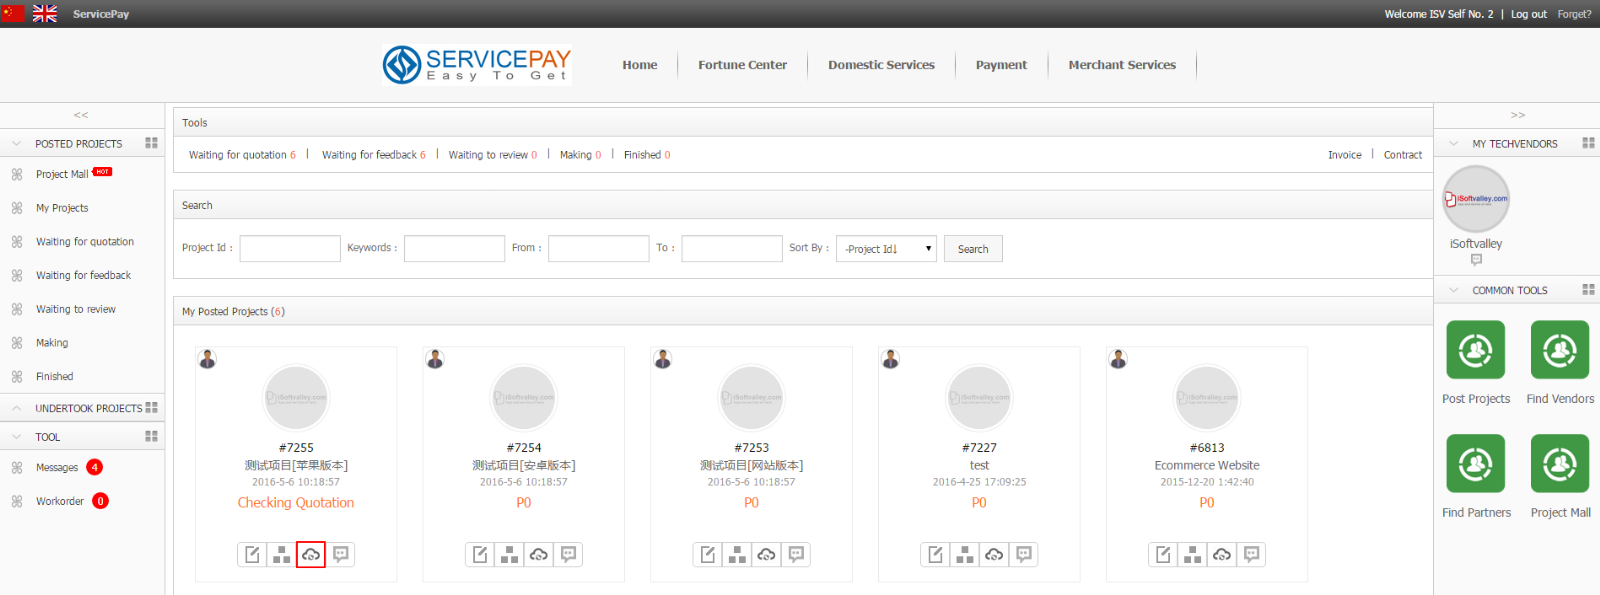
Task: Click the edit icon on project #7227
Action: (x=936, y=554)
